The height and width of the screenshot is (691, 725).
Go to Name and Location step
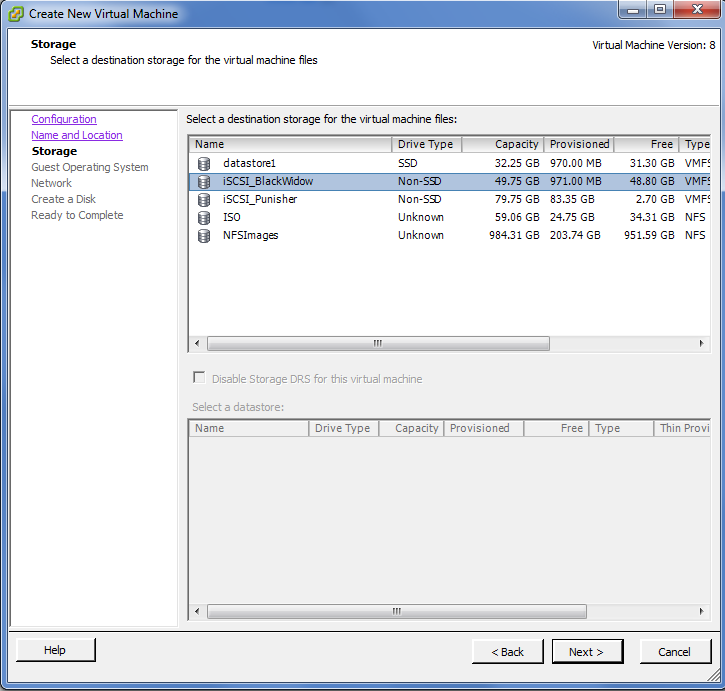77,135
